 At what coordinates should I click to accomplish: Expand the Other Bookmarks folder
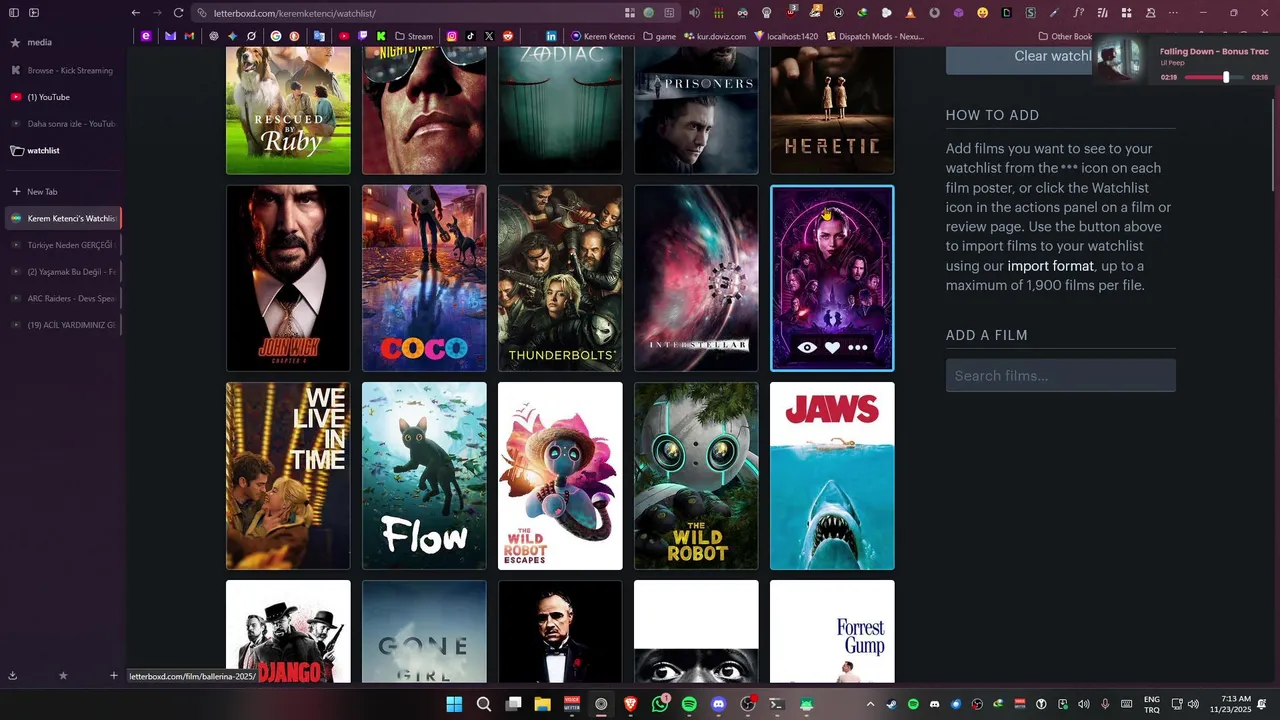point(1064,36)
